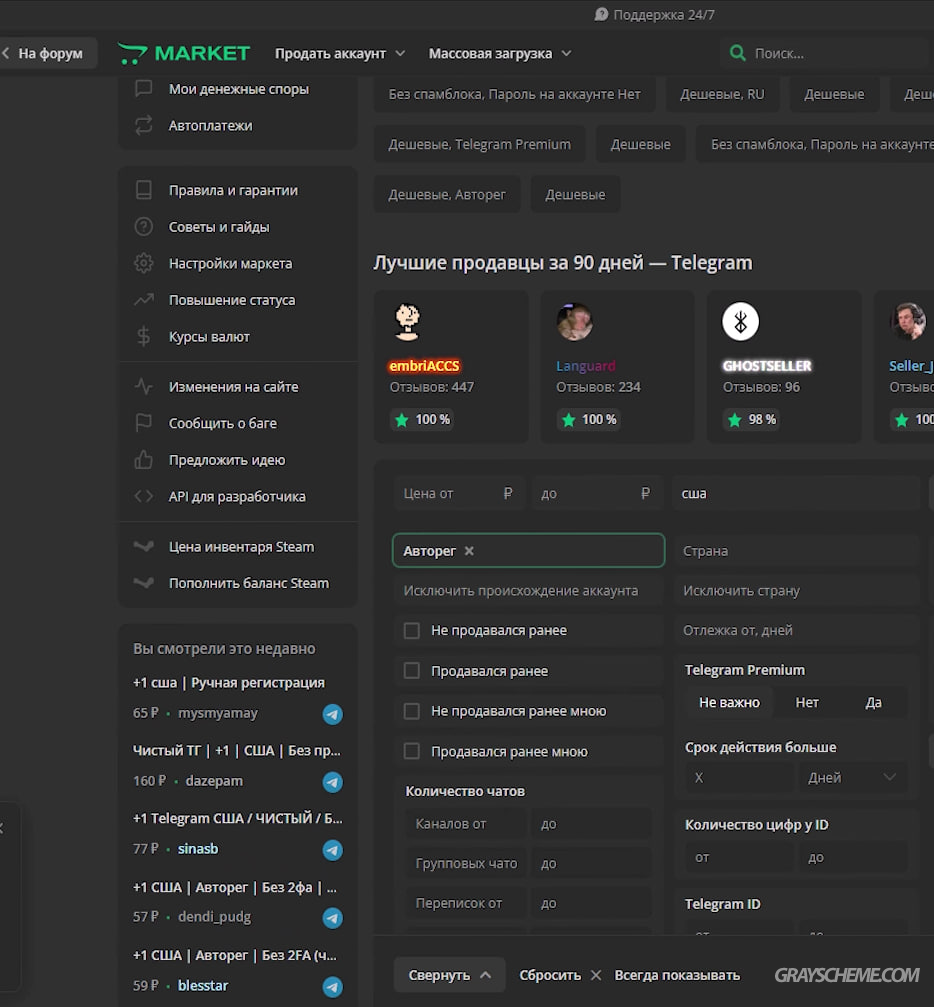Click Telegram icon next to sinasb listing
Viewport: 934px width, 1007px height.
pyautogui.click(x=332, y=850)
